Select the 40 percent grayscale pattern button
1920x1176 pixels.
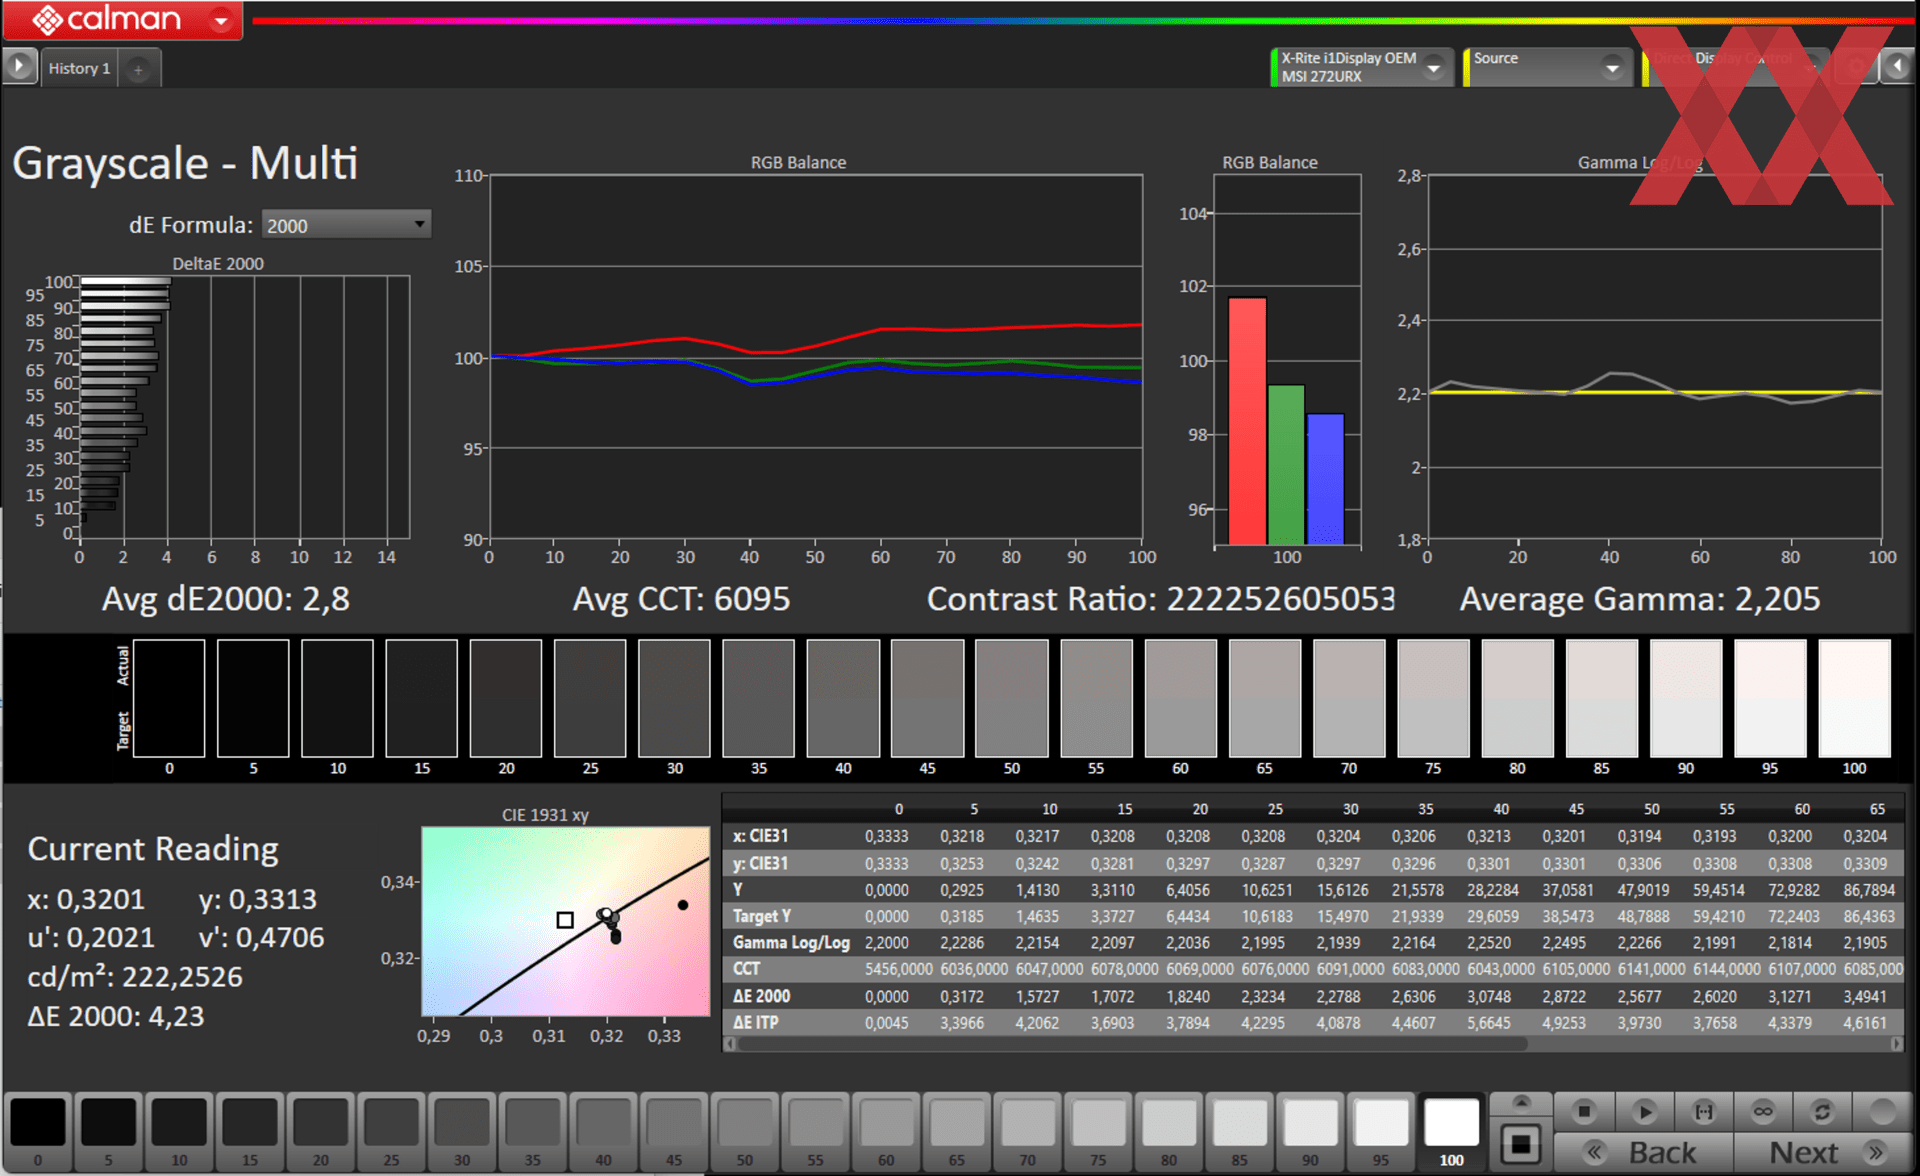coord(603,1131)
